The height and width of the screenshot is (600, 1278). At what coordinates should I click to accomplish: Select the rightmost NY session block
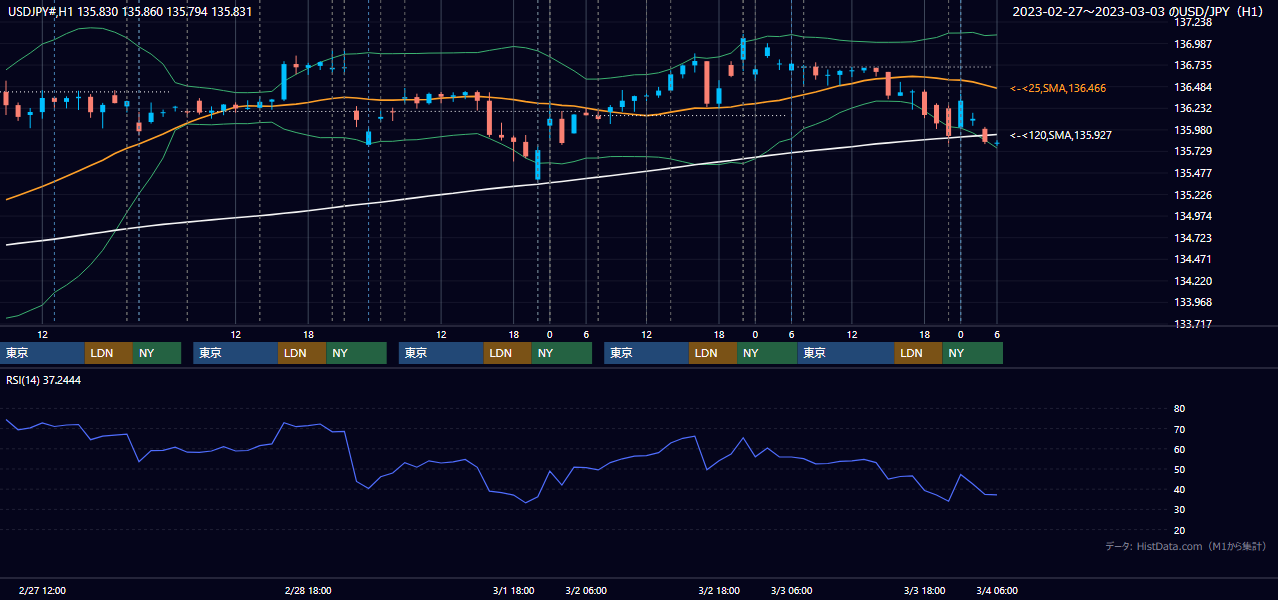coord(972,353)
